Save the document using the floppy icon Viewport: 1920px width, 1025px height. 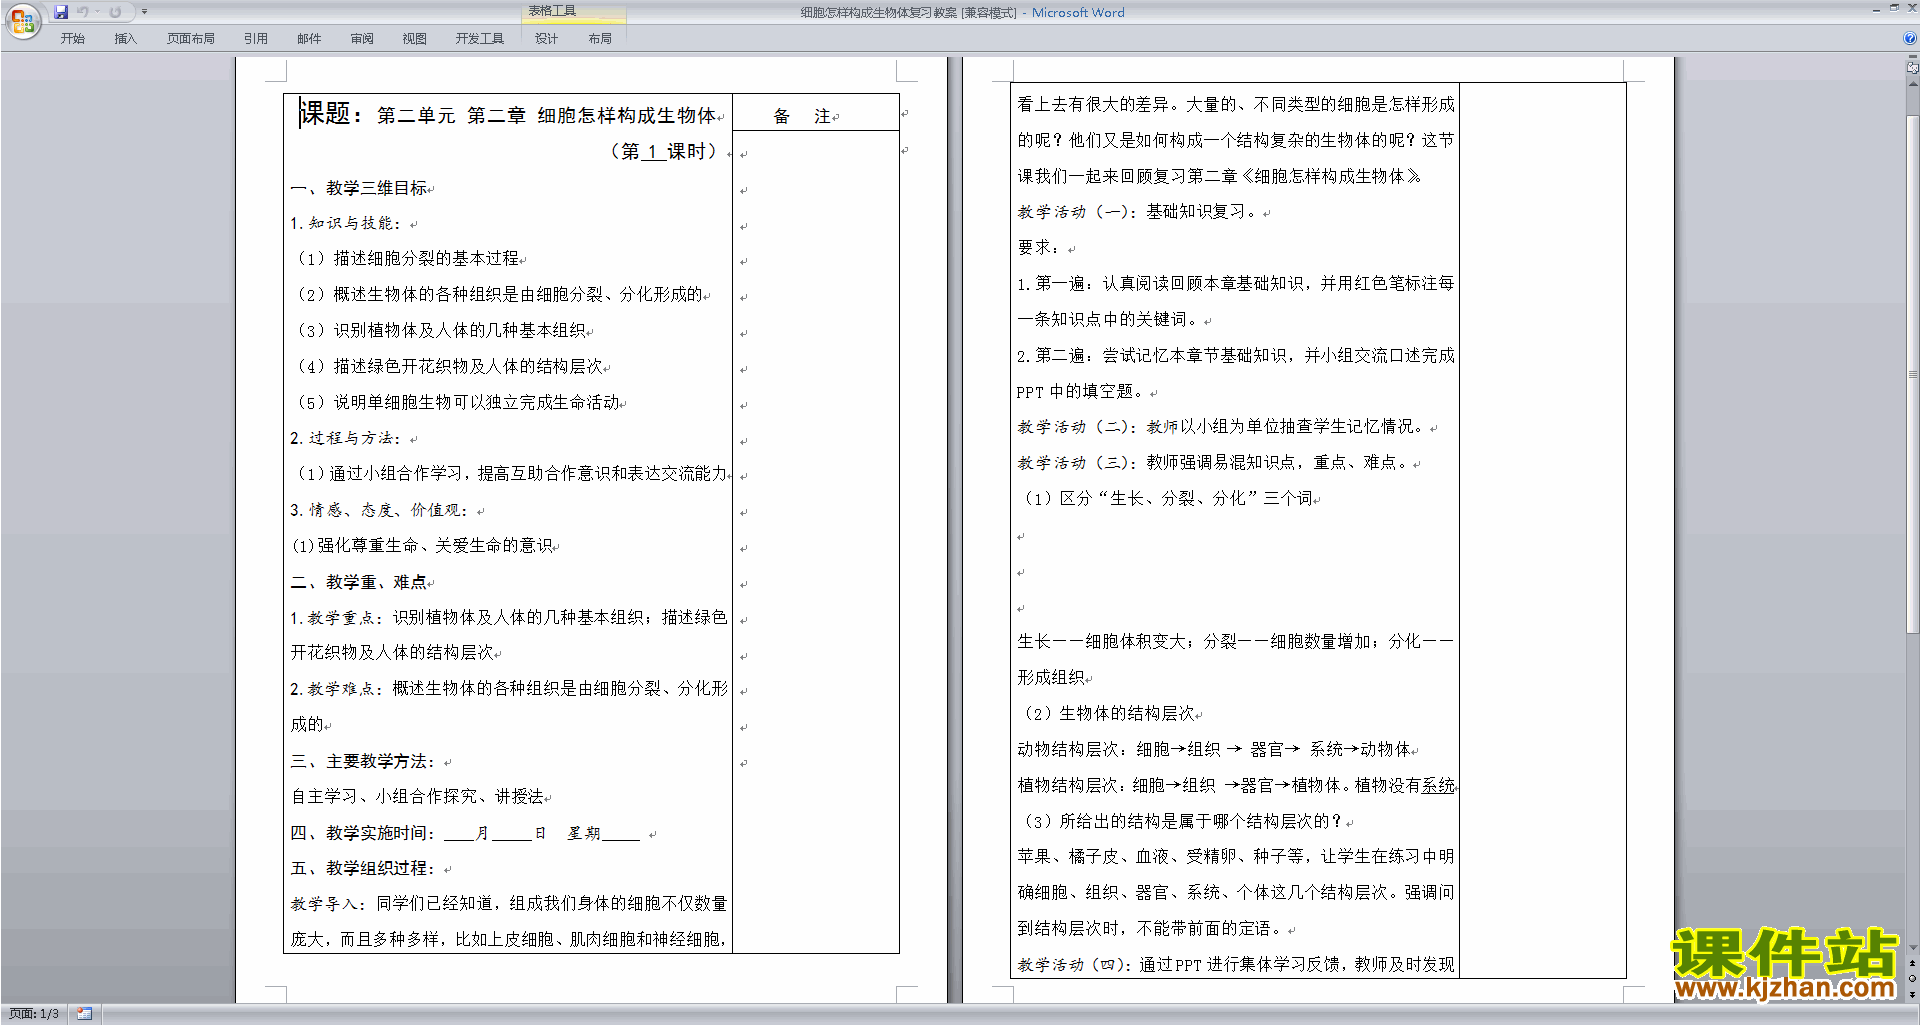click(61, 12)
